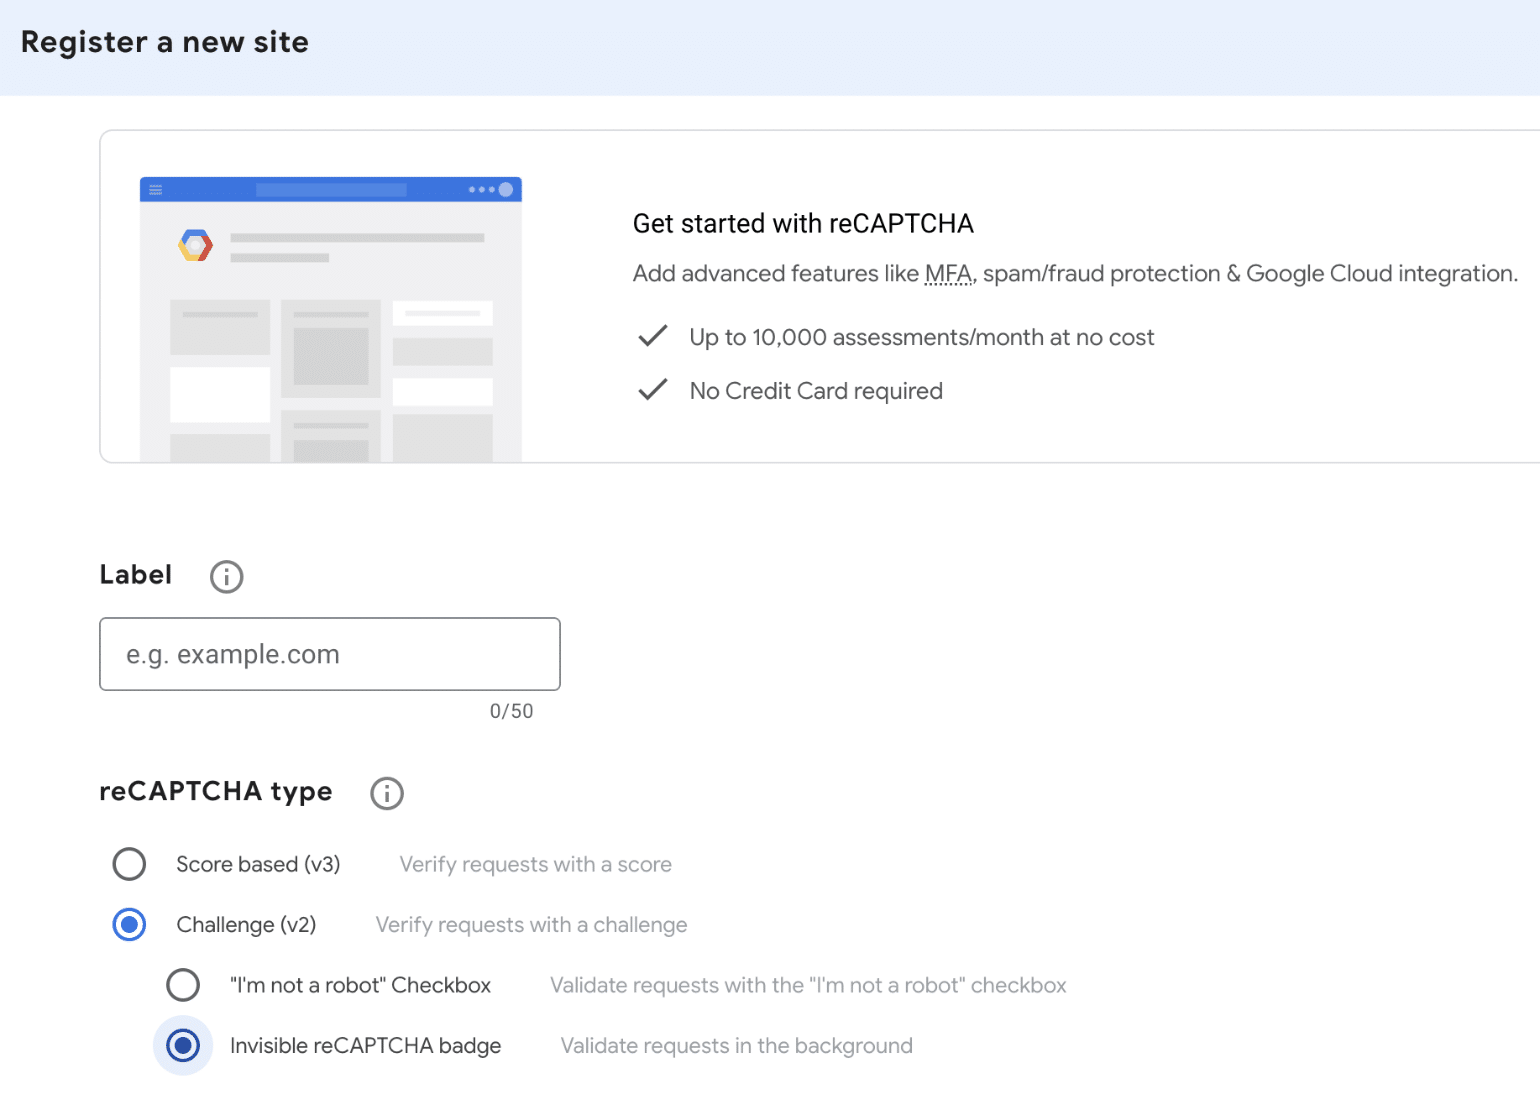1540x1105 pixels.
Task: Click the info icon next to Label
Action: (226, 576)
